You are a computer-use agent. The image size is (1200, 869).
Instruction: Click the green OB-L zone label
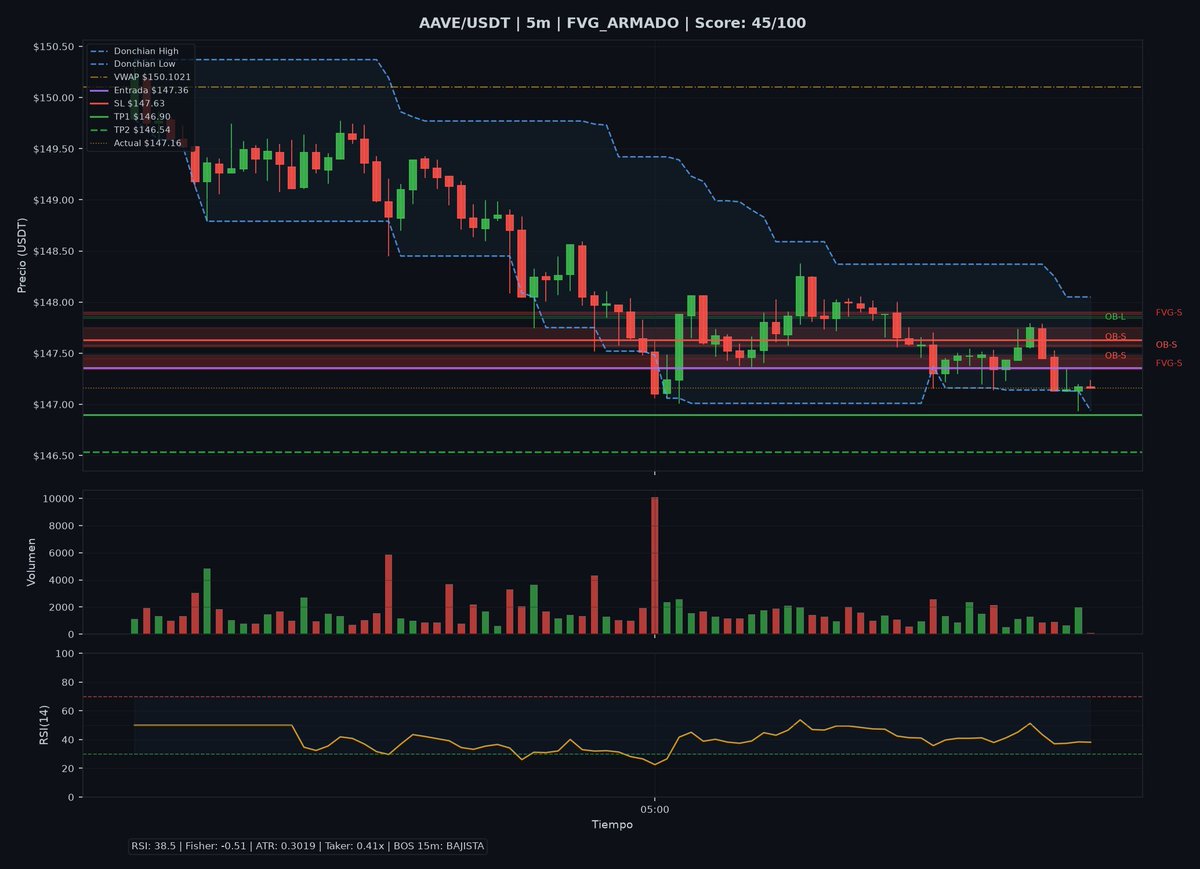pyautogui.click(x=1115, y=317)
